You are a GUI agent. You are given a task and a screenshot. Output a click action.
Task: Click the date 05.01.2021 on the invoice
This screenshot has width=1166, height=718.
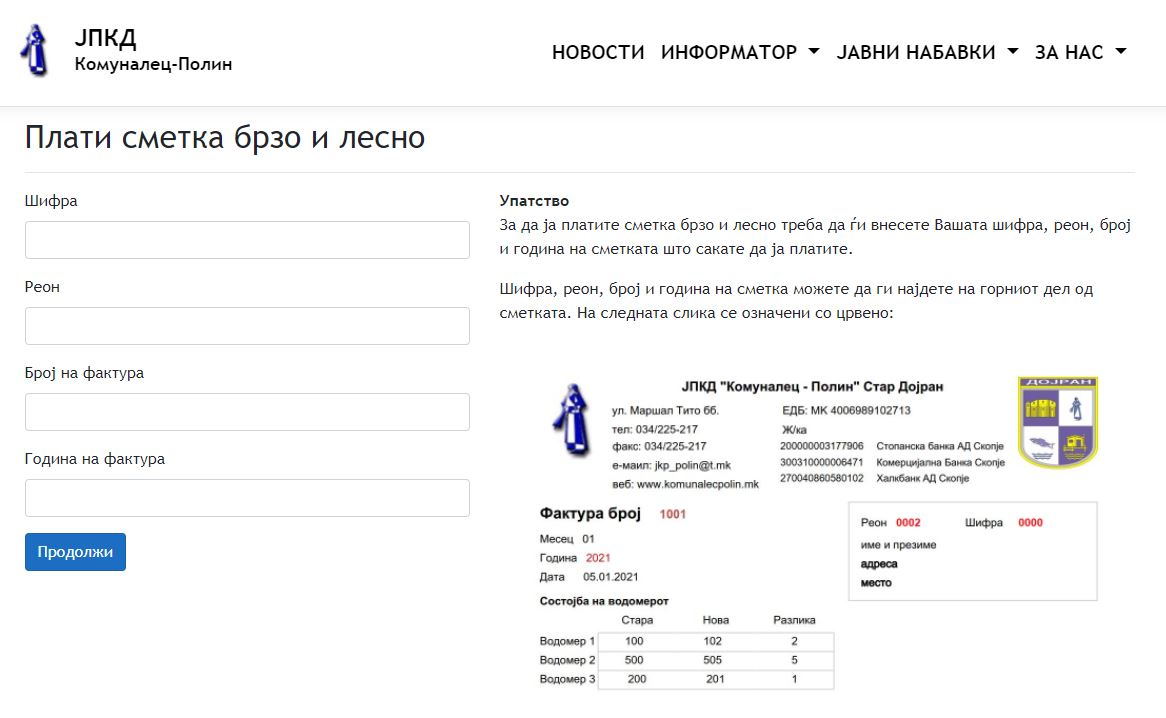click(611, 577)
